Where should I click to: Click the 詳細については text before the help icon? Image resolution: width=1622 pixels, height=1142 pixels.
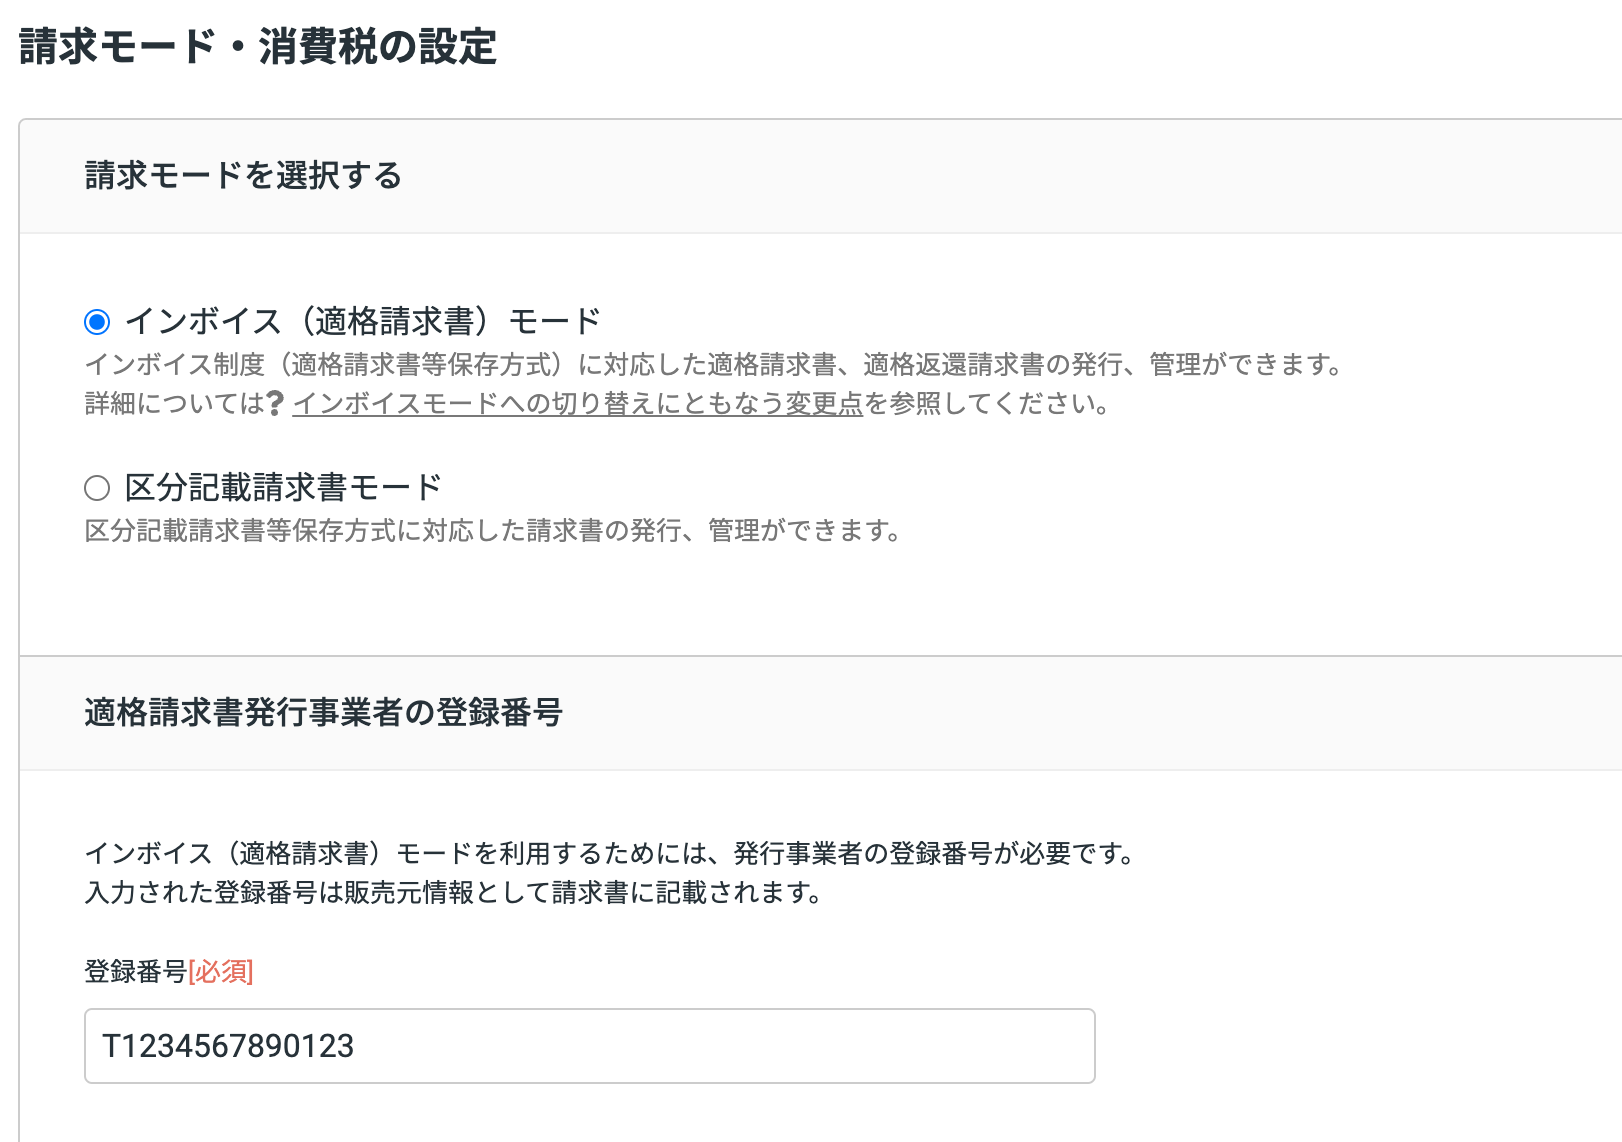pyautogui.click(x=174, y=404)
